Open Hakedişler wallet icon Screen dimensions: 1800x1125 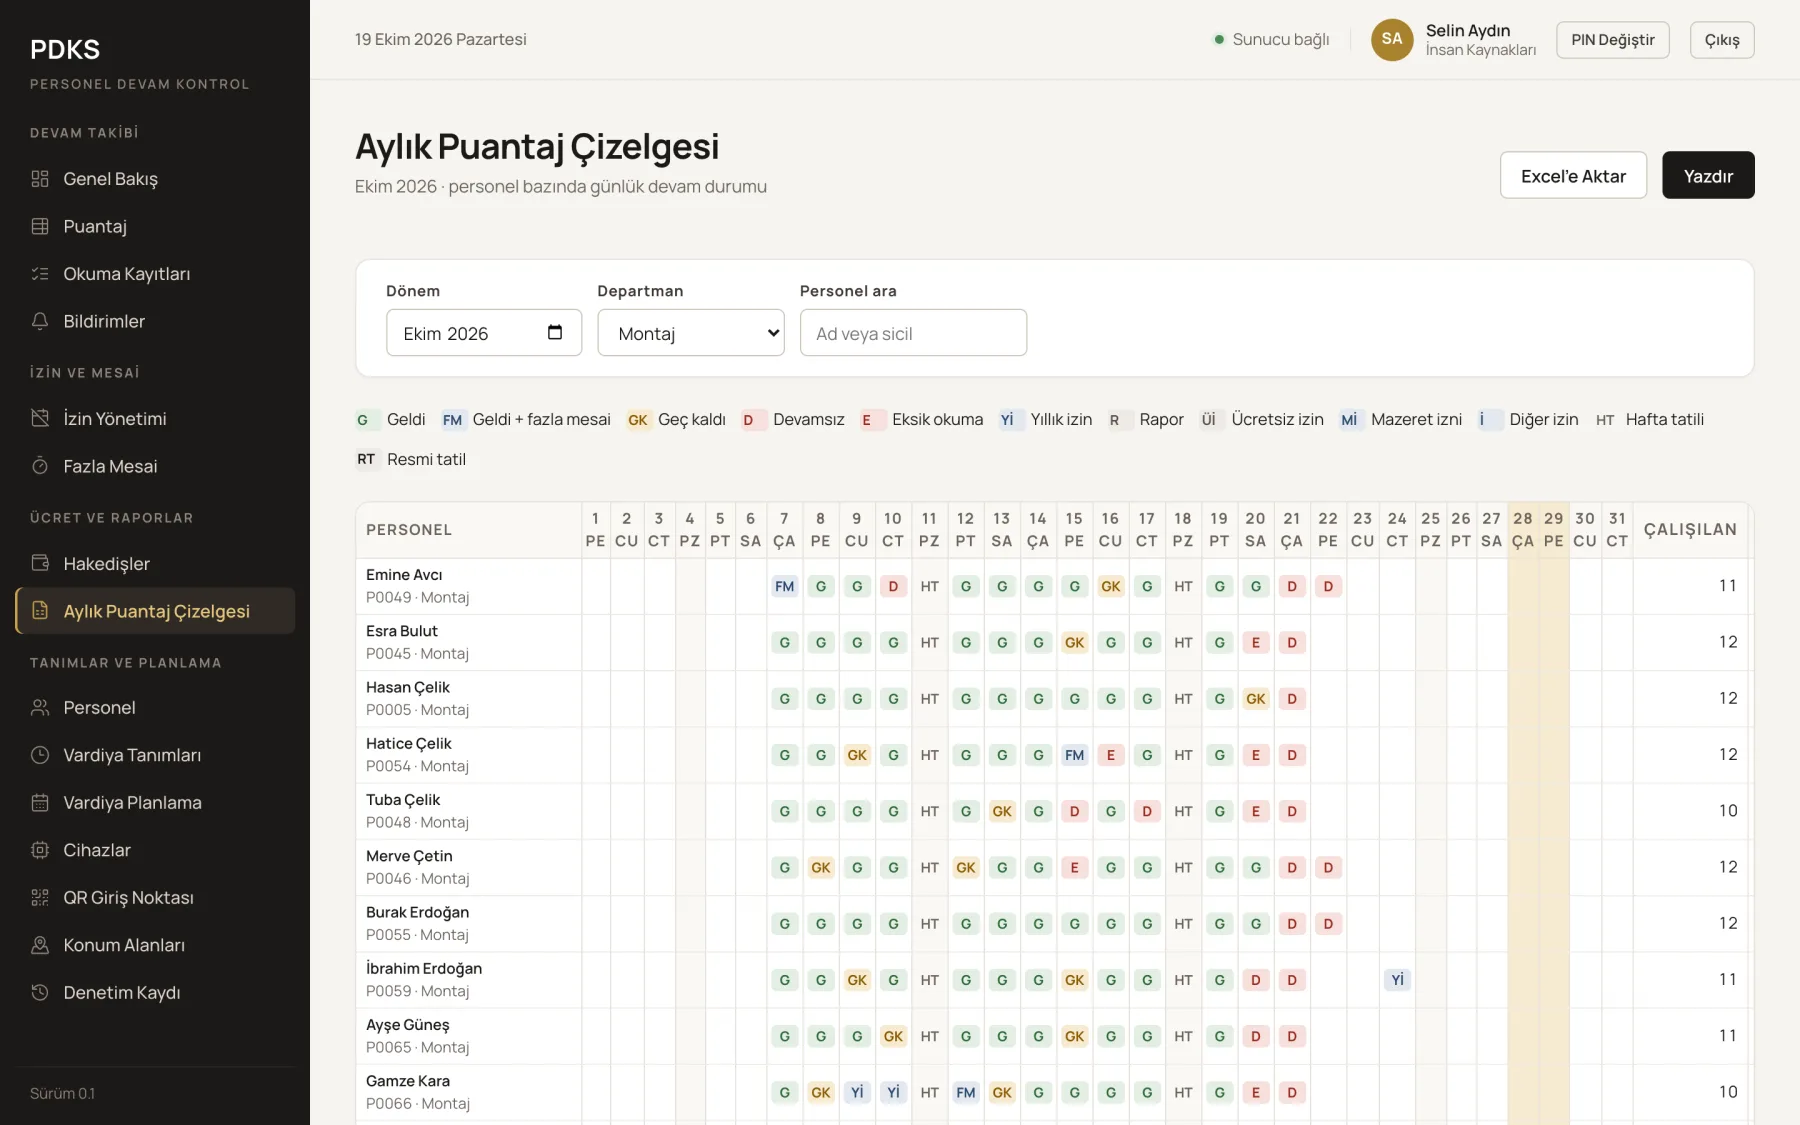40,563
